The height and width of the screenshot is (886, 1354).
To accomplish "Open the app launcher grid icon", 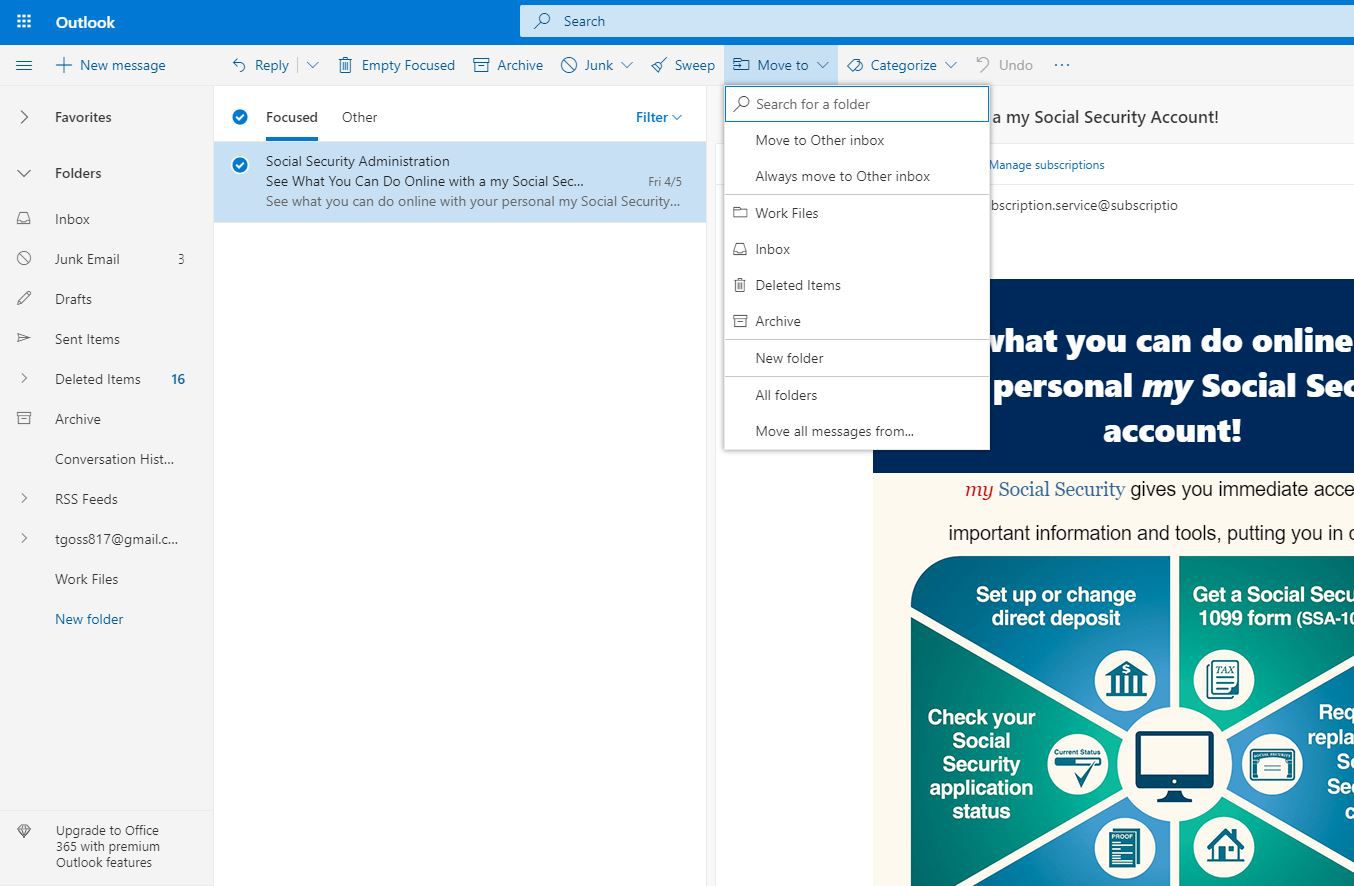I will [x=24, y=21].
